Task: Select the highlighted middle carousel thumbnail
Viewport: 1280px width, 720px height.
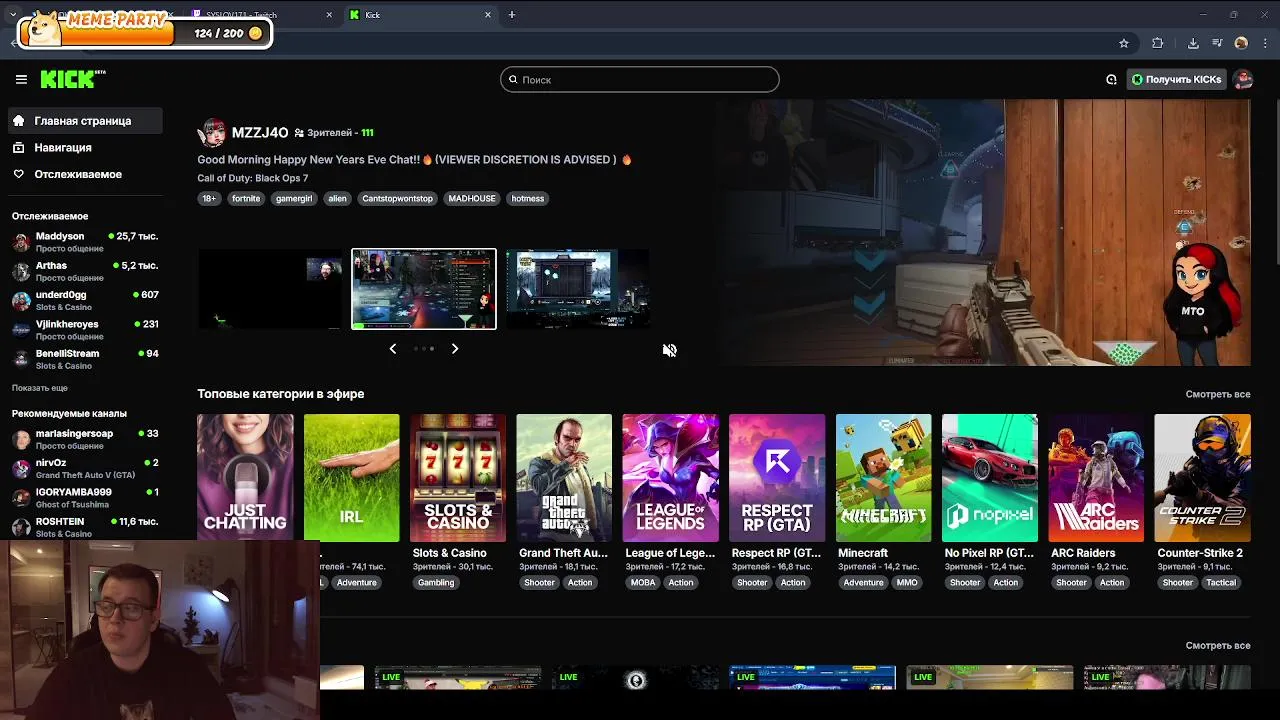Action: coord(424,289)
